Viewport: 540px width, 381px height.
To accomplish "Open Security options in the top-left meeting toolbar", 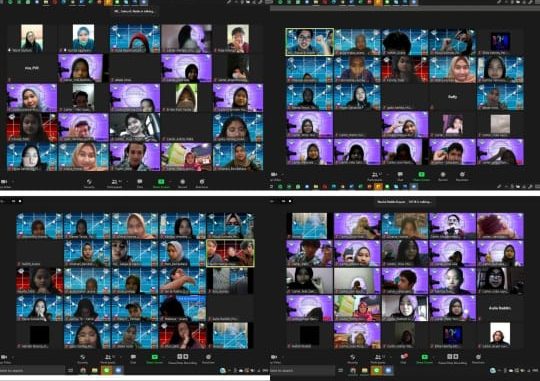I will [x=89, y=182].
